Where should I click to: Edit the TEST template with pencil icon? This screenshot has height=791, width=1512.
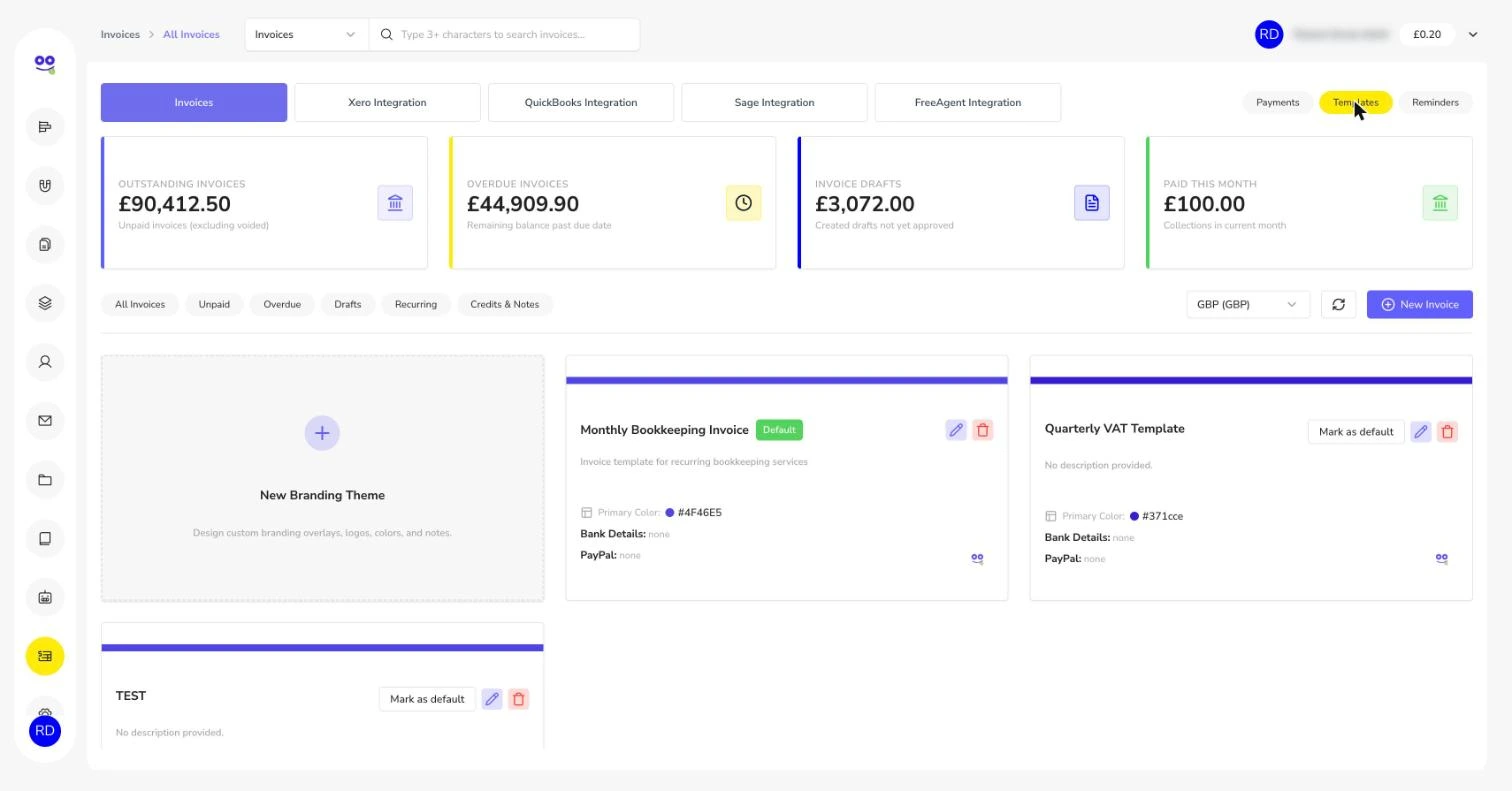(492, 699)
